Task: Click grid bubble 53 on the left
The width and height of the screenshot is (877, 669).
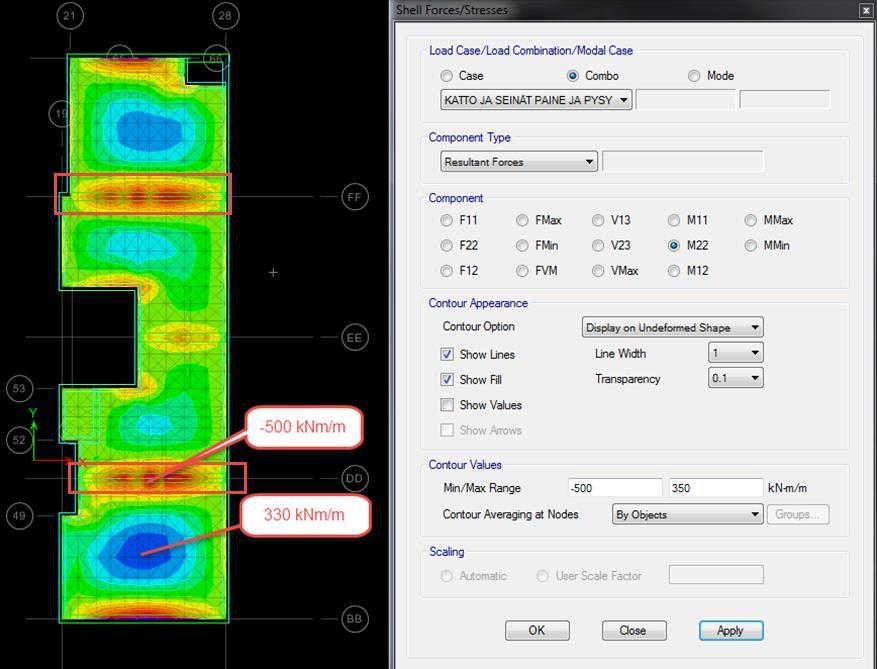Action: 20,388
